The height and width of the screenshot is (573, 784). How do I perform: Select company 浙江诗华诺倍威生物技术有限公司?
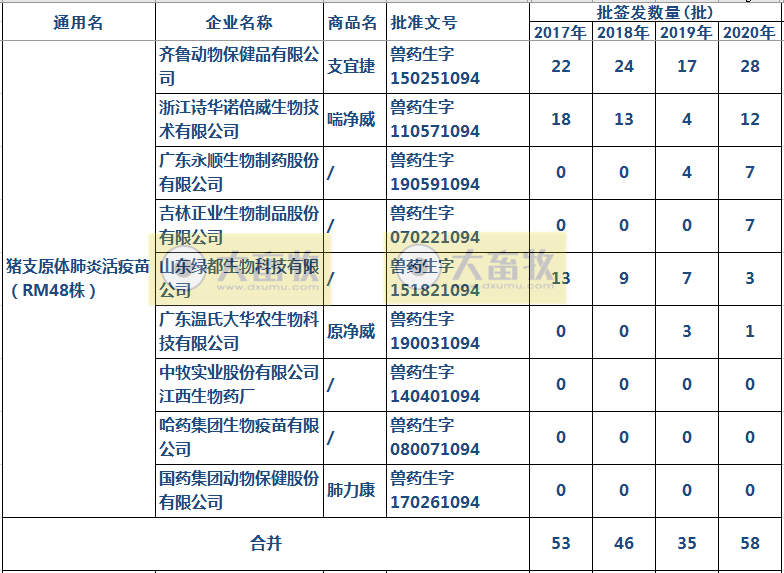pyautogui.click(x=240, y=120)
